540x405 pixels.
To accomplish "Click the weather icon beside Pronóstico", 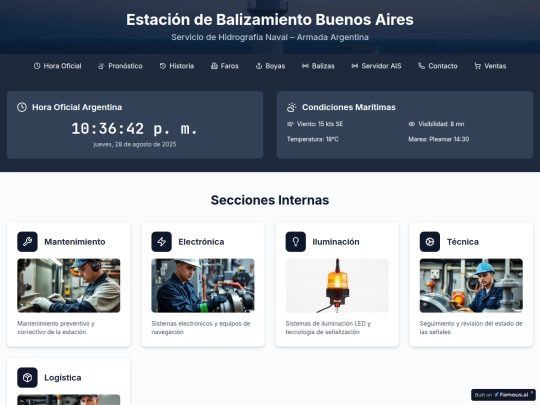I will tap(101, 66).
